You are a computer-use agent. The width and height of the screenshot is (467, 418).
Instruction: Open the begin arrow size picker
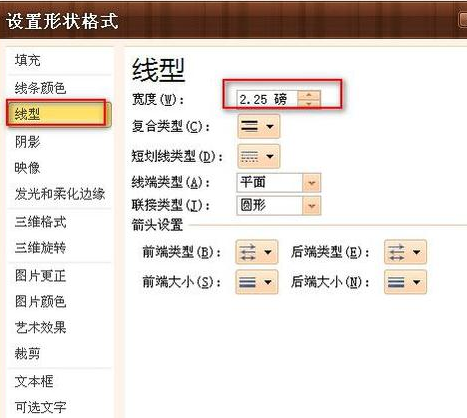tap(257, 282)
